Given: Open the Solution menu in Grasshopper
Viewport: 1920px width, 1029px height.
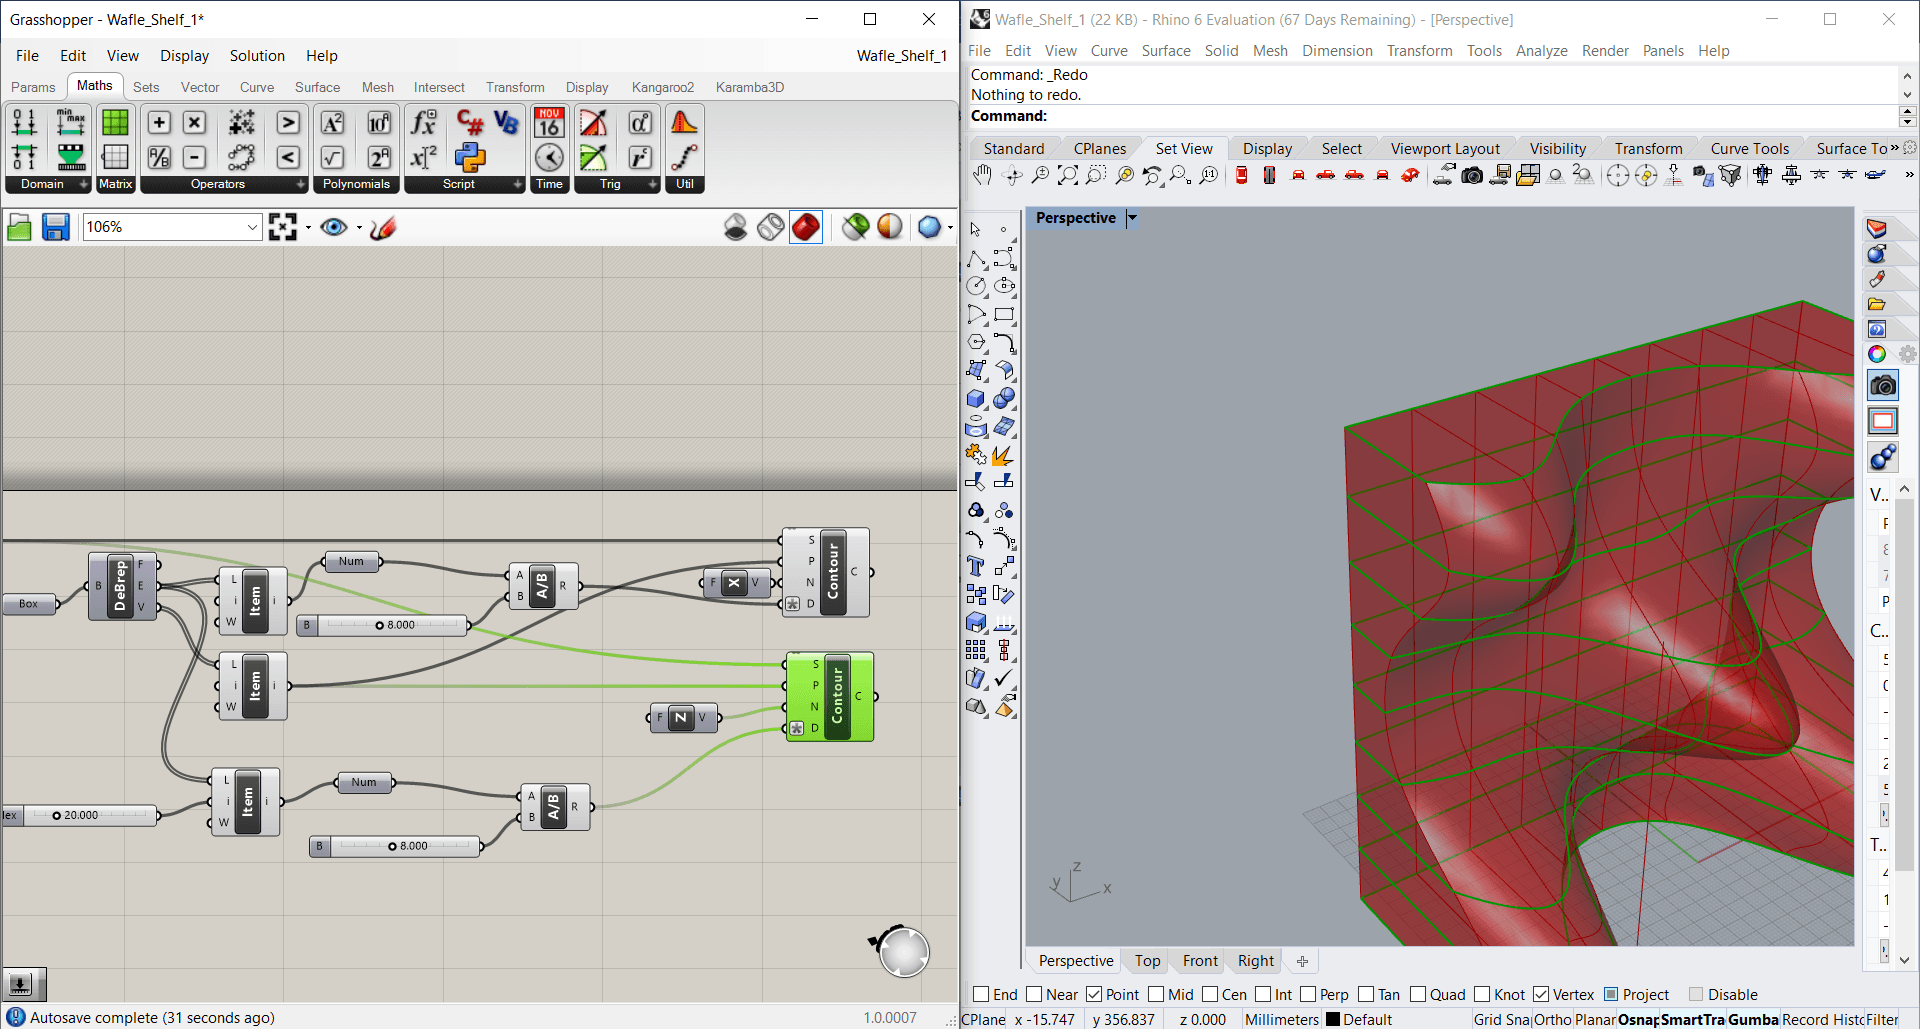Looking at the screenshot, I should (256, 56).
